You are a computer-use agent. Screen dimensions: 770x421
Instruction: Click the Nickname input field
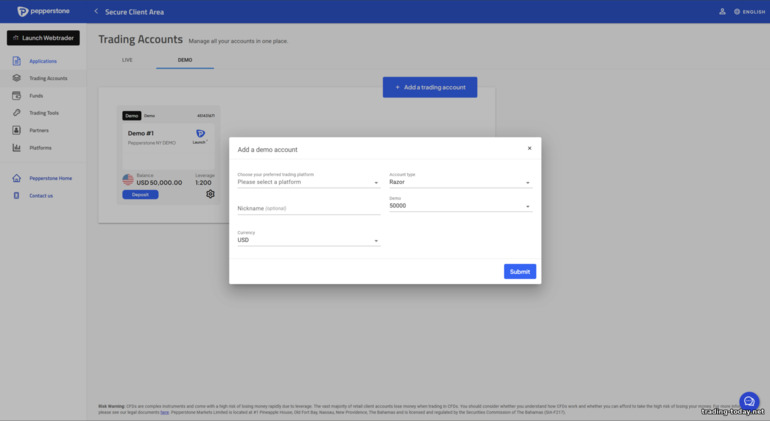(x=308, y=208)
